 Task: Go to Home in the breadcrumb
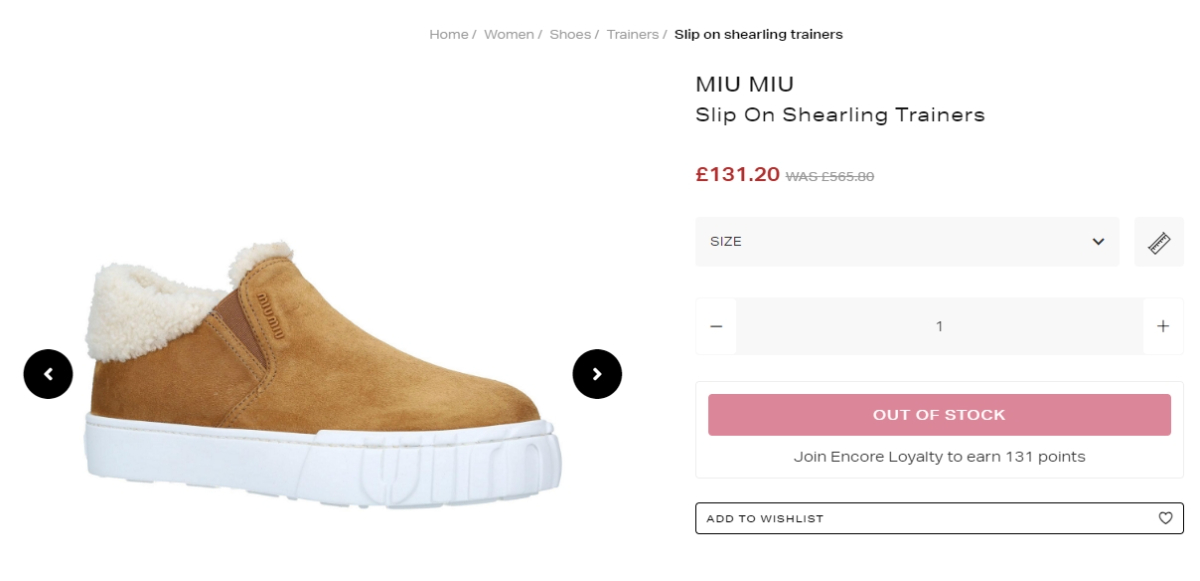click(448, 35)
